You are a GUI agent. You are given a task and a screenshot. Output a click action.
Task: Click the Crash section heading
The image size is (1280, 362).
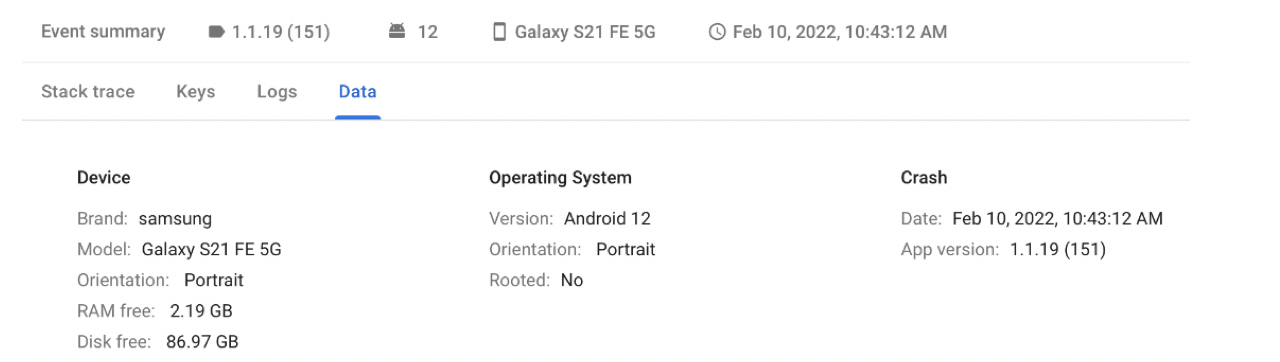point(924,178)
